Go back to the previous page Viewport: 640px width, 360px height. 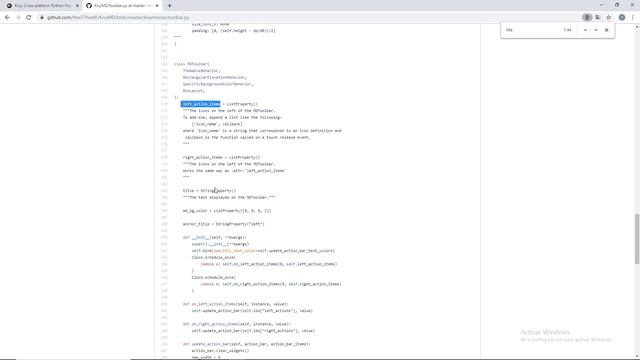[x=7, y=18]
